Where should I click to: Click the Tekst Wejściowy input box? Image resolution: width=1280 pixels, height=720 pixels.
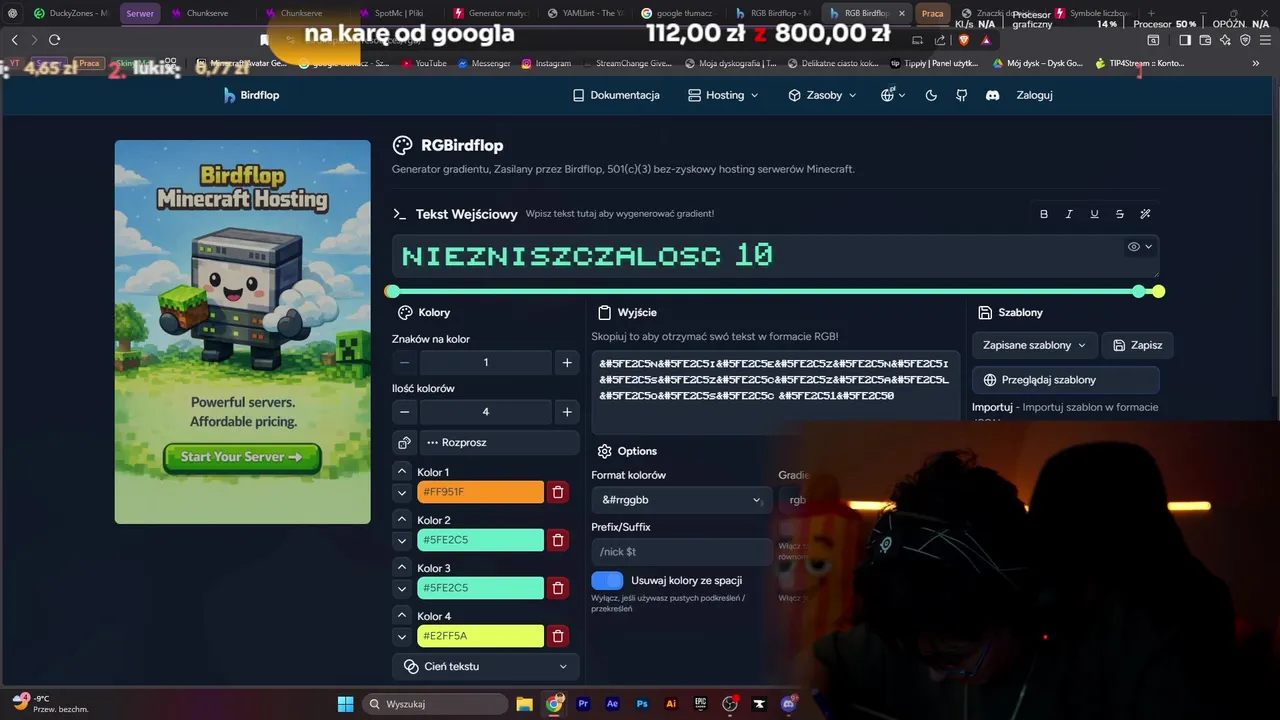click(775, 256)
